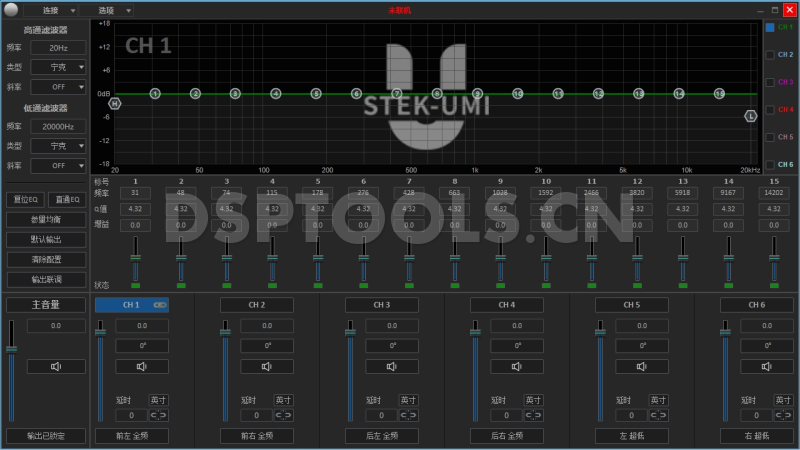The width and height of the screenshot is (800, 450).
Task: Click the CH 1 phase field 0°
Action: (142, 346)
